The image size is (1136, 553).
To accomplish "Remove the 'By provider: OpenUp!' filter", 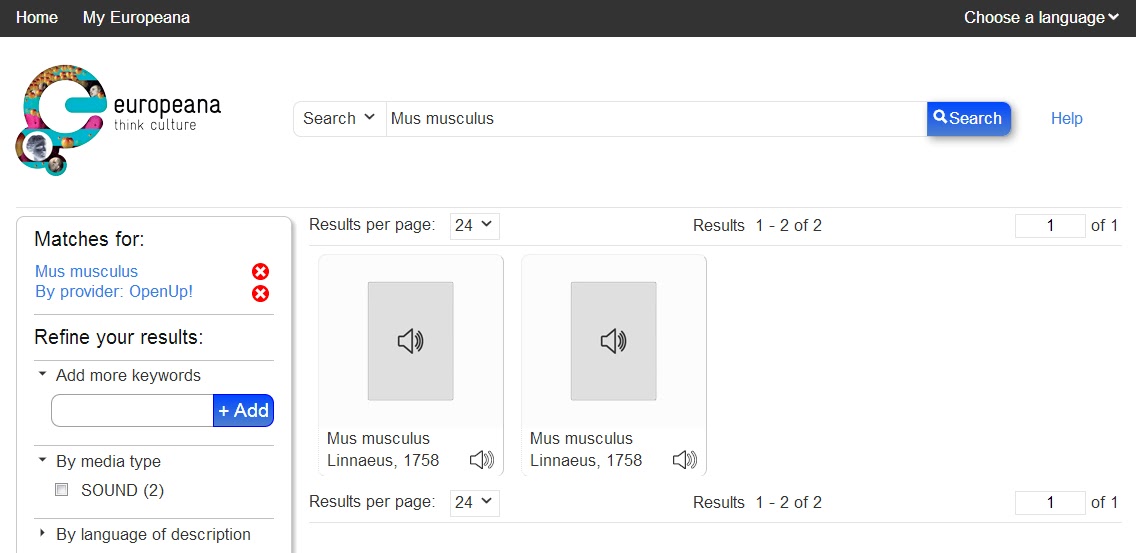I will [x=260, y=294].
